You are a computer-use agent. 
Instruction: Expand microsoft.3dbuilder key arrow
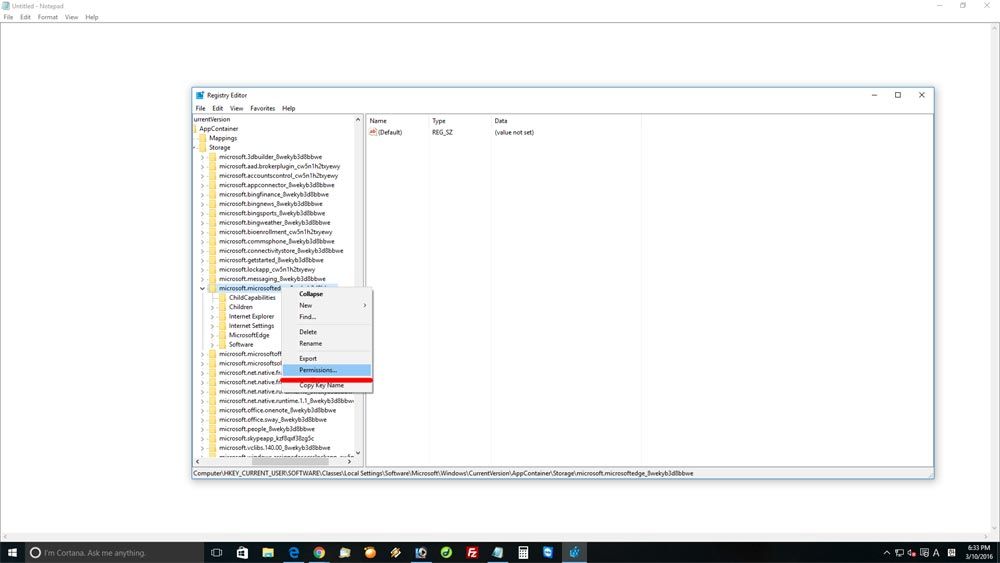(203, 157)
